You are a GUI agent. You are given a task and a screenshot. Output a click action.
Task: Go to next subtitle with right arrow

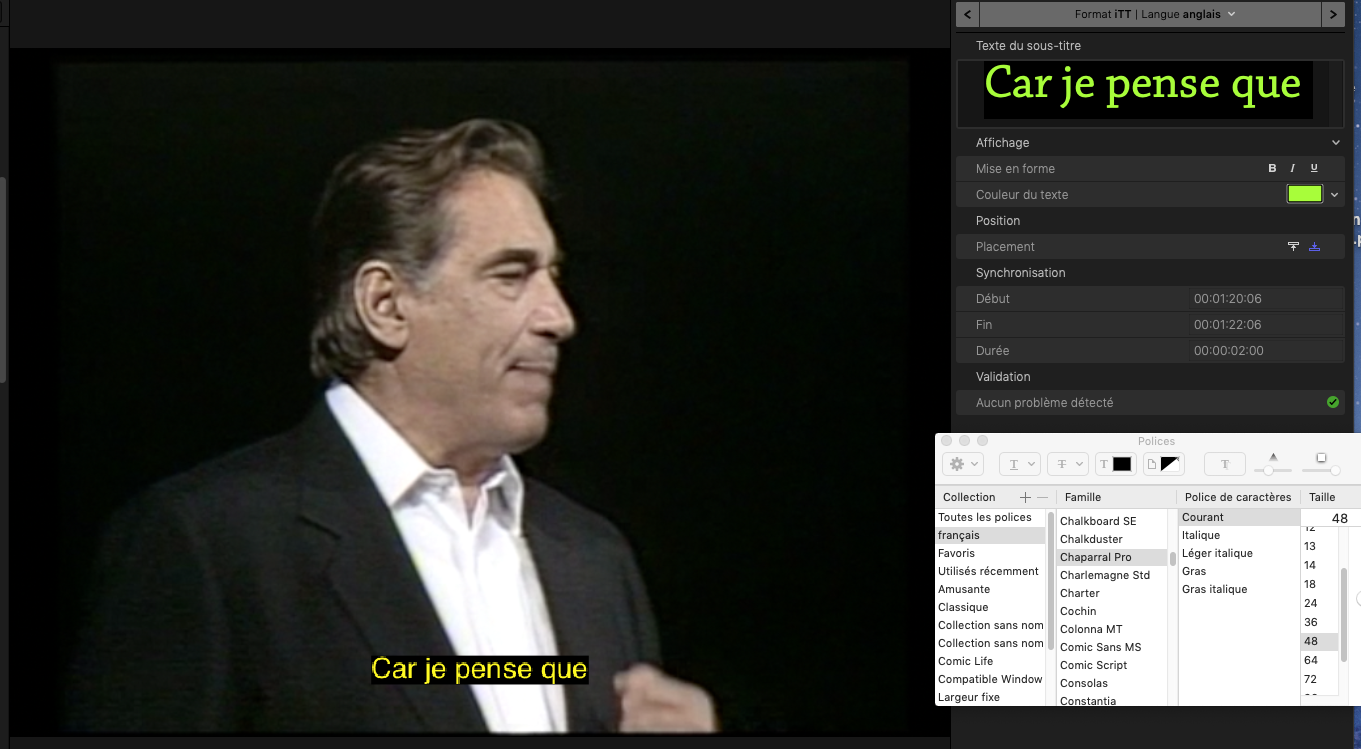click(1333, 14)
